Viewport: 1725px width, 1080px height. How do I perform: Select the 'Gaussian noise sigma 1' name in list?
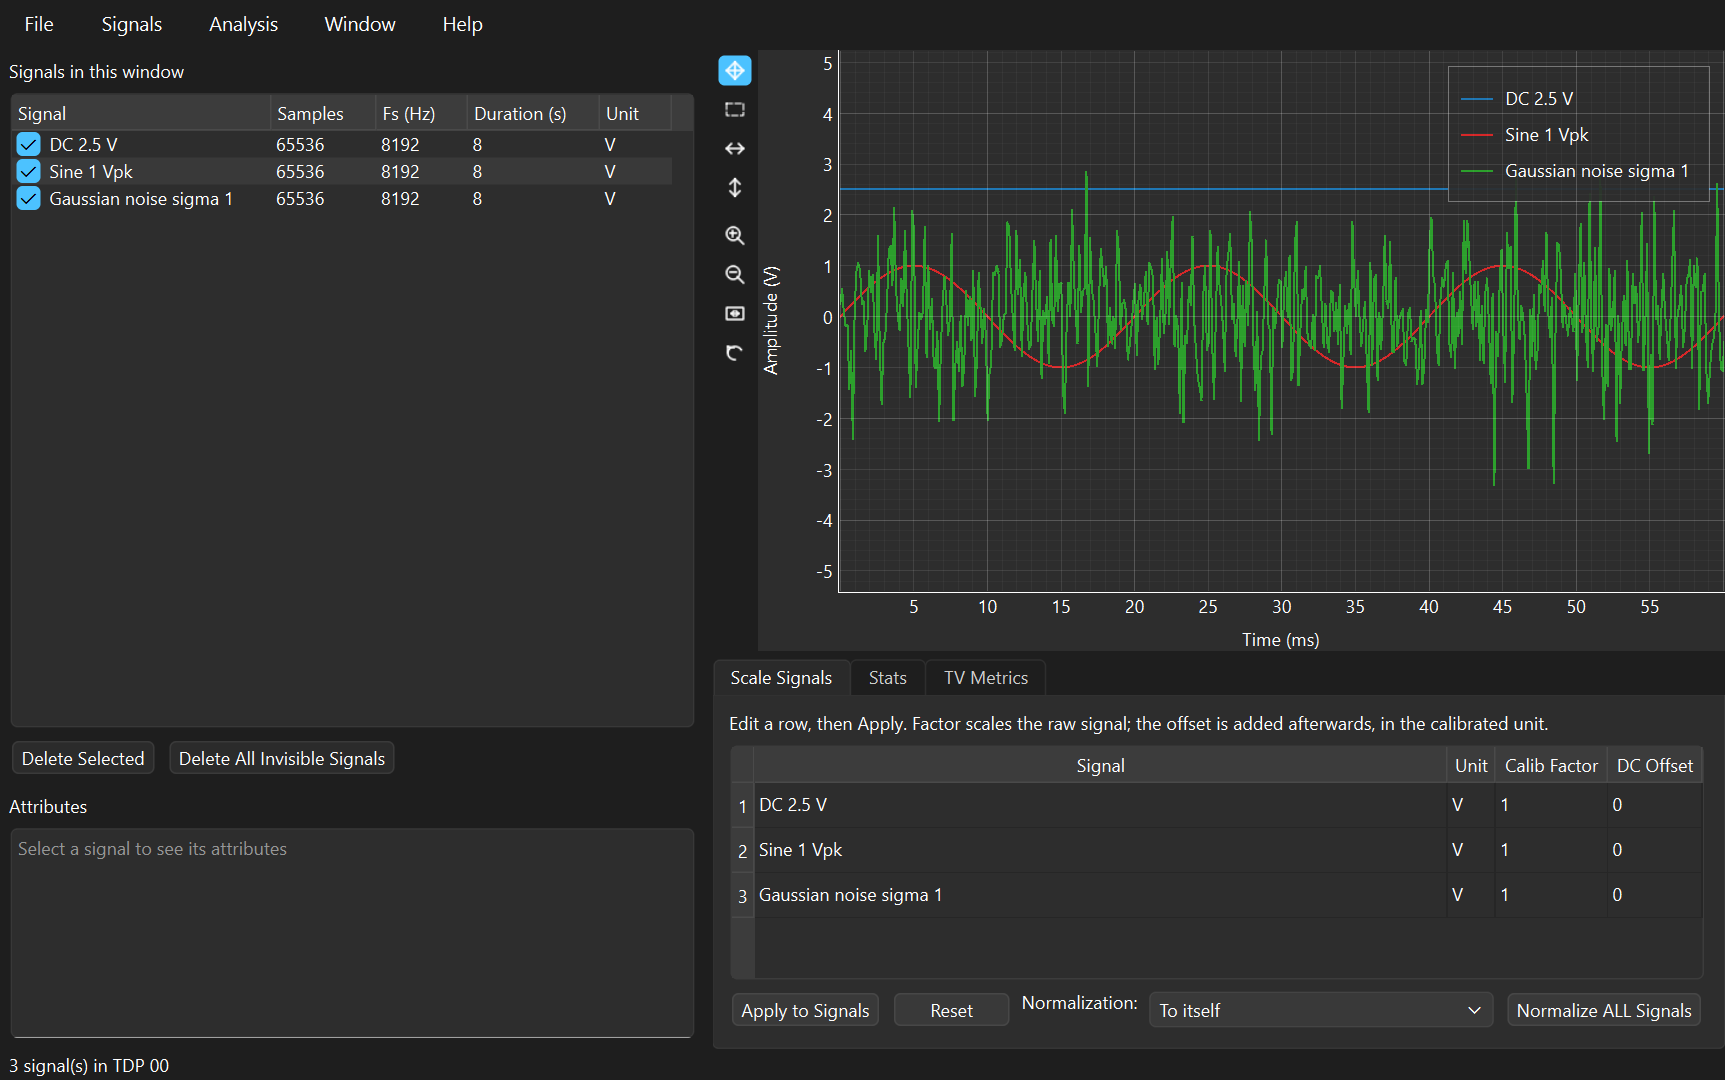pos(141,199)
